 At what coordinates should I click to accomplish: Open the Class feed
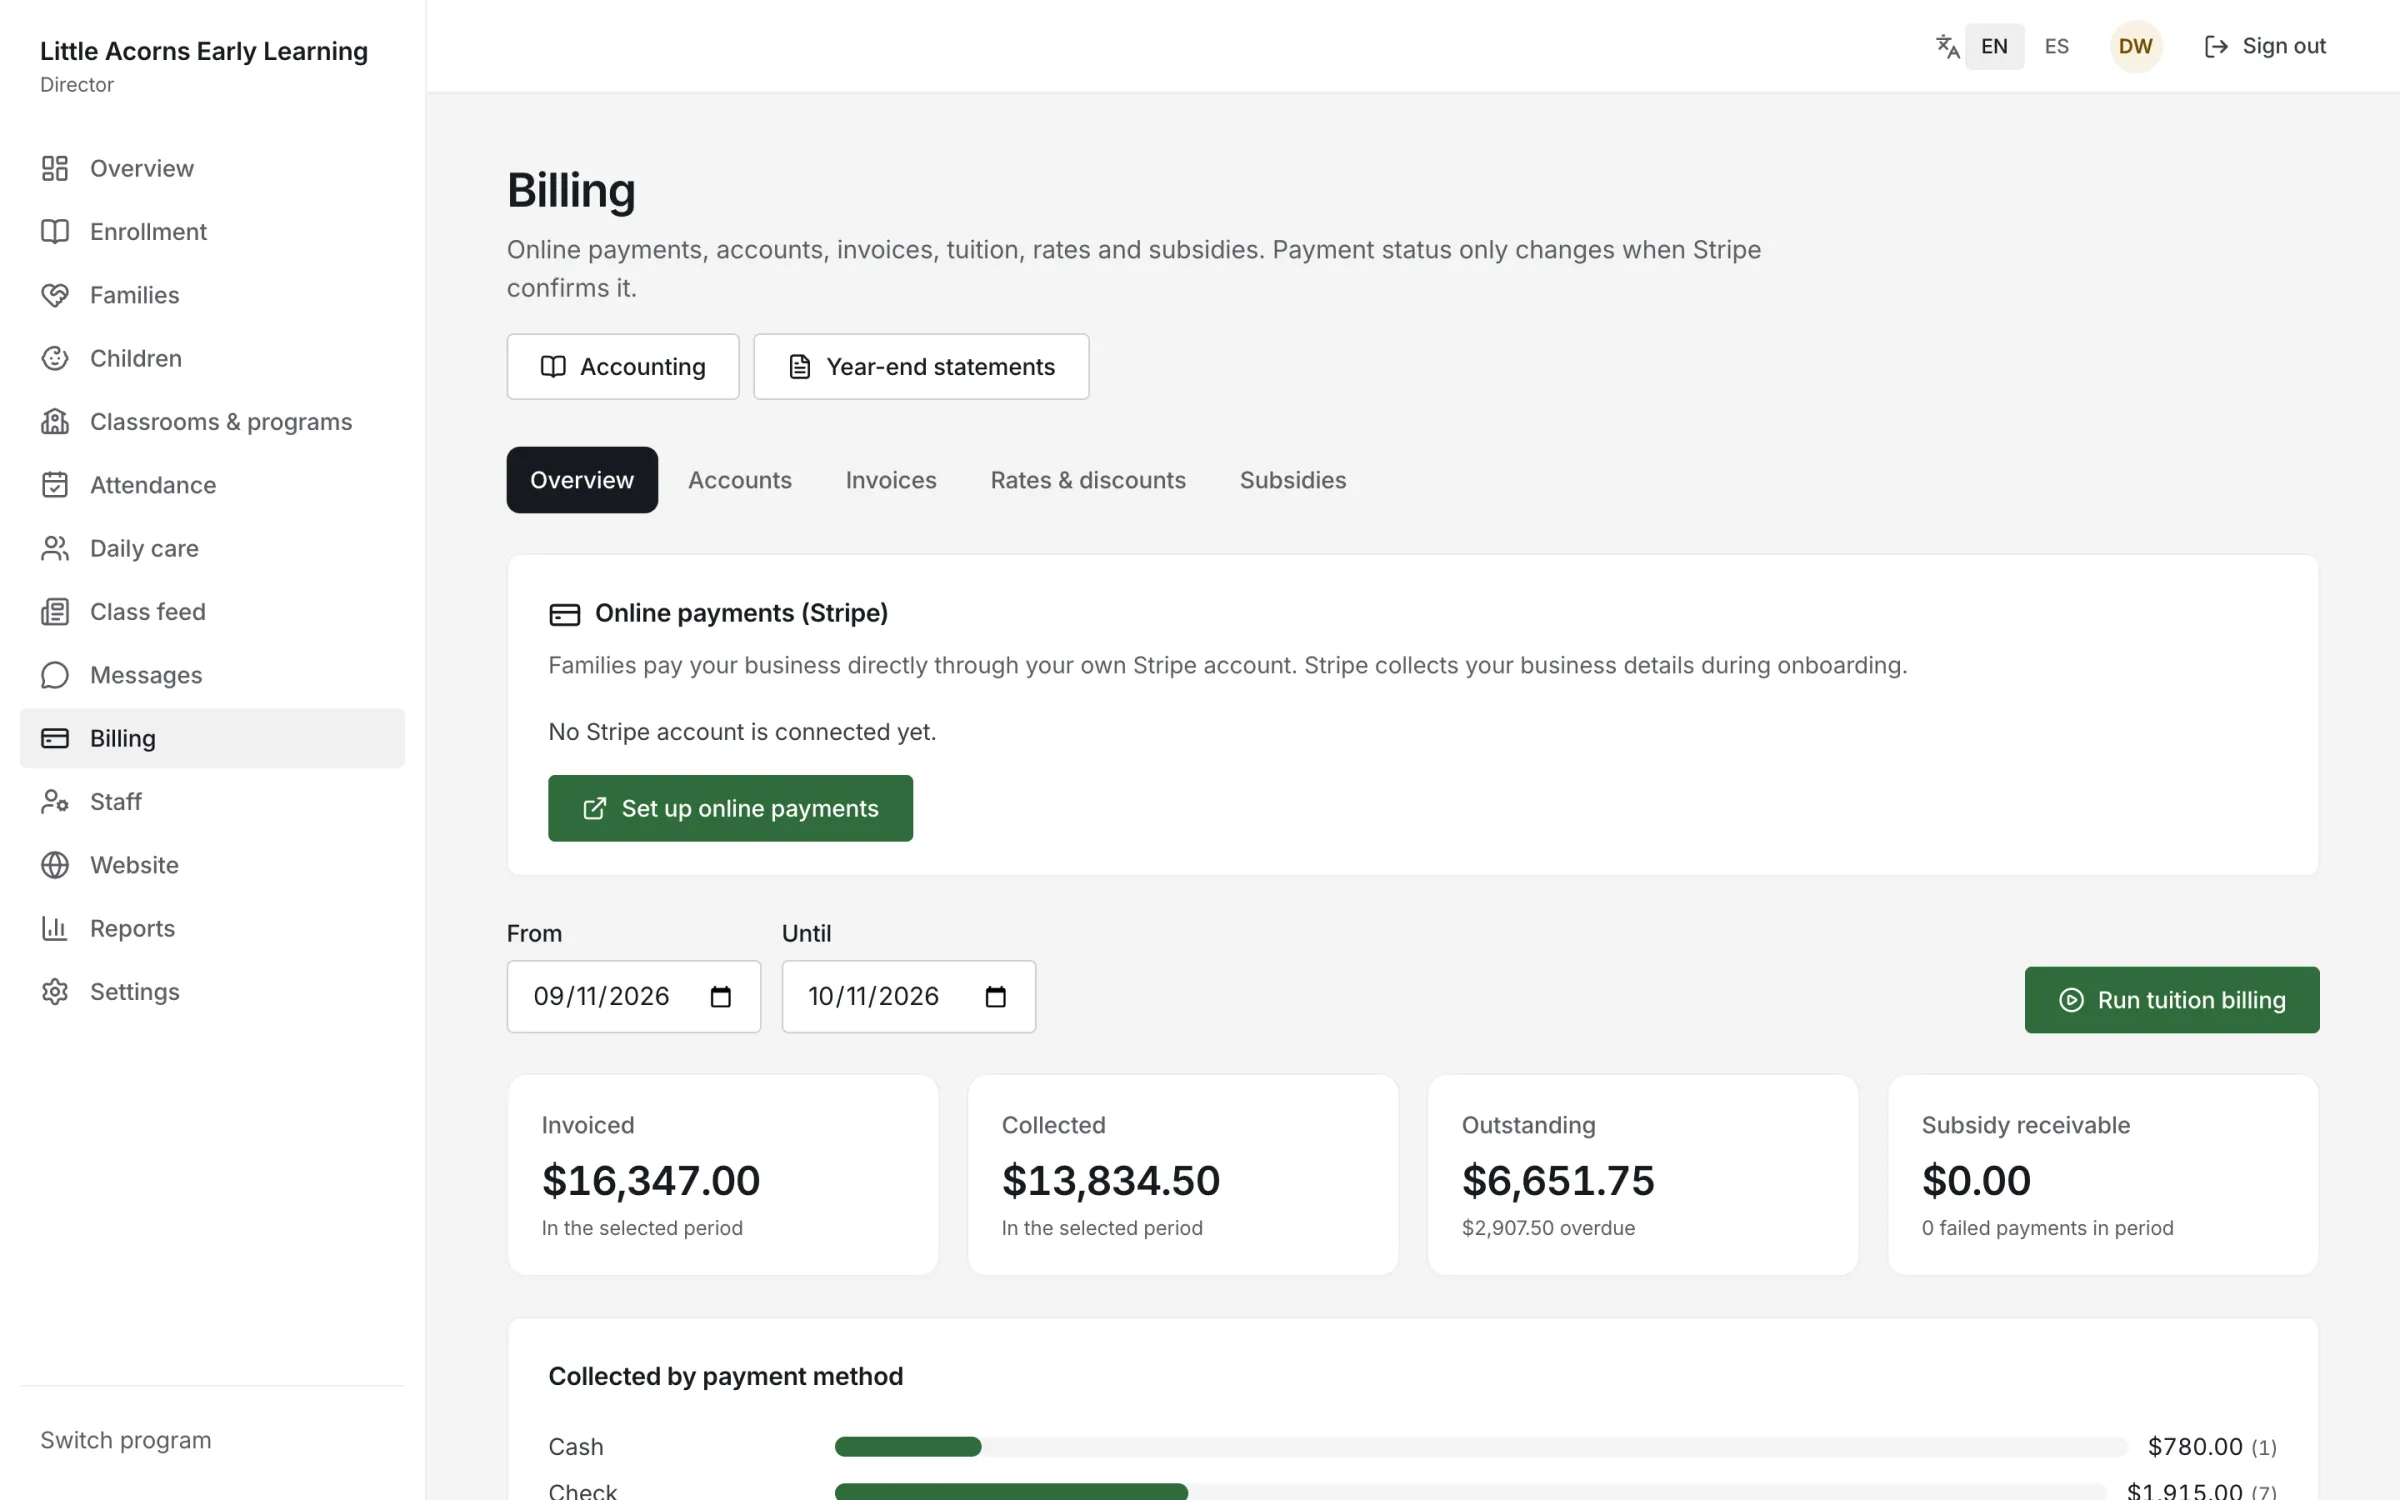pyautogui.click(x=212, y=611)
